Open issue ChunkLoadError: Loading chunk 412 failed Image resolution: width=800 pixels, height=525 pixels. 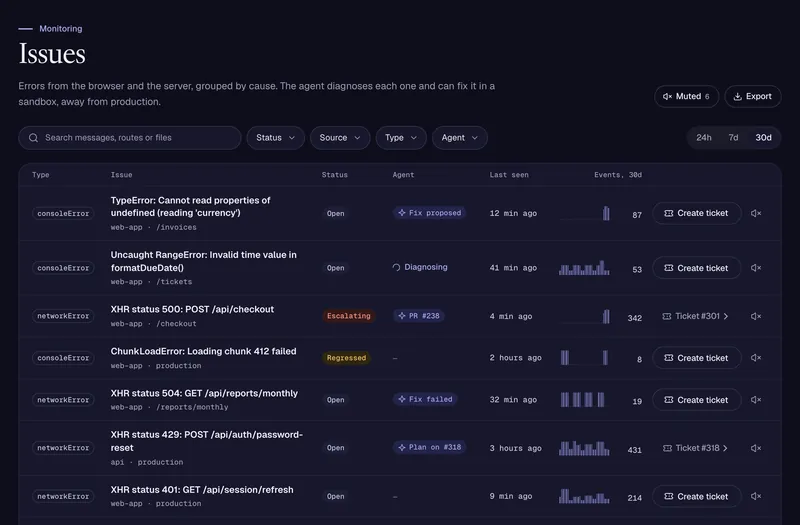[204, 351]
